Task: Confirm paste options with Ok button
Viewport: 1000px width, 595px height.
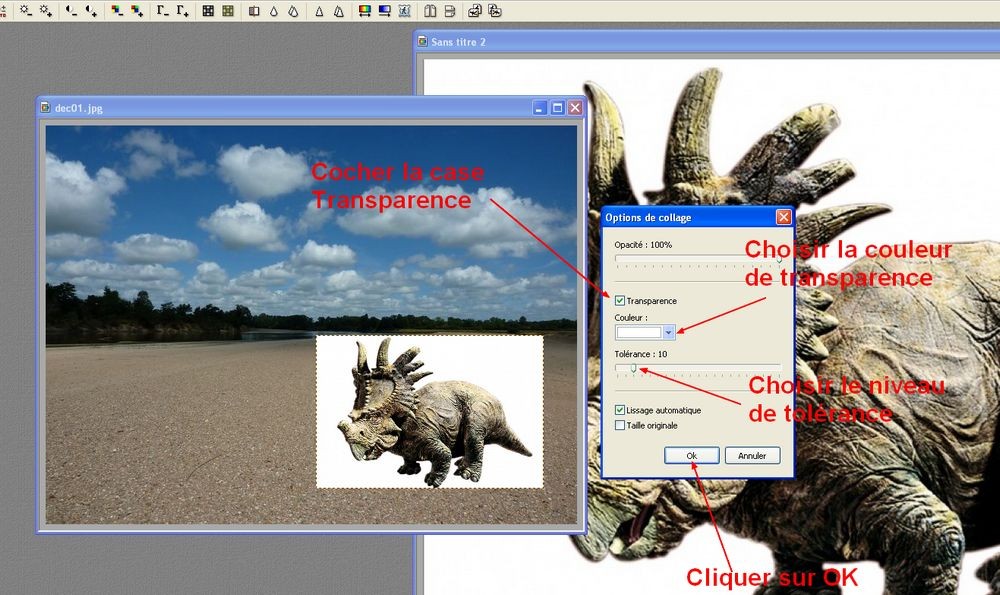Action: point(691,455)
